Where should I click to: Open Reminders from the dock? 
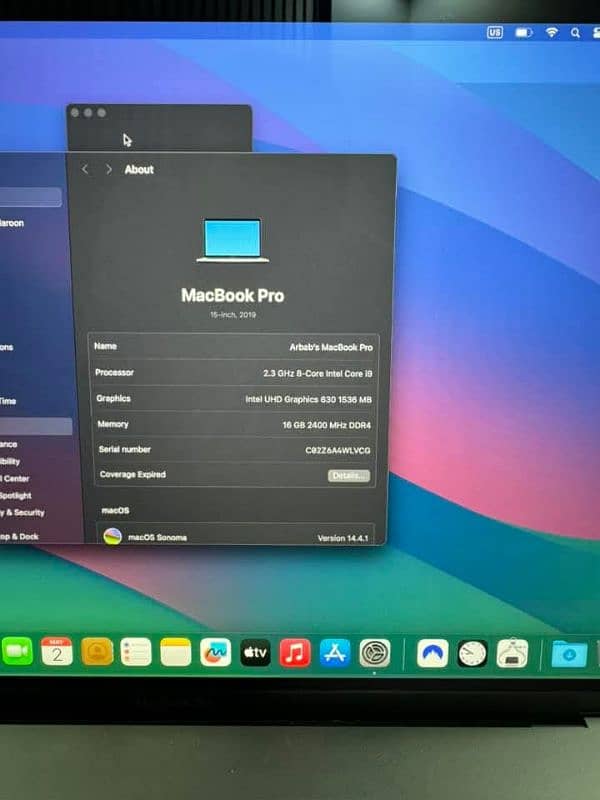[x=136, y=653]
